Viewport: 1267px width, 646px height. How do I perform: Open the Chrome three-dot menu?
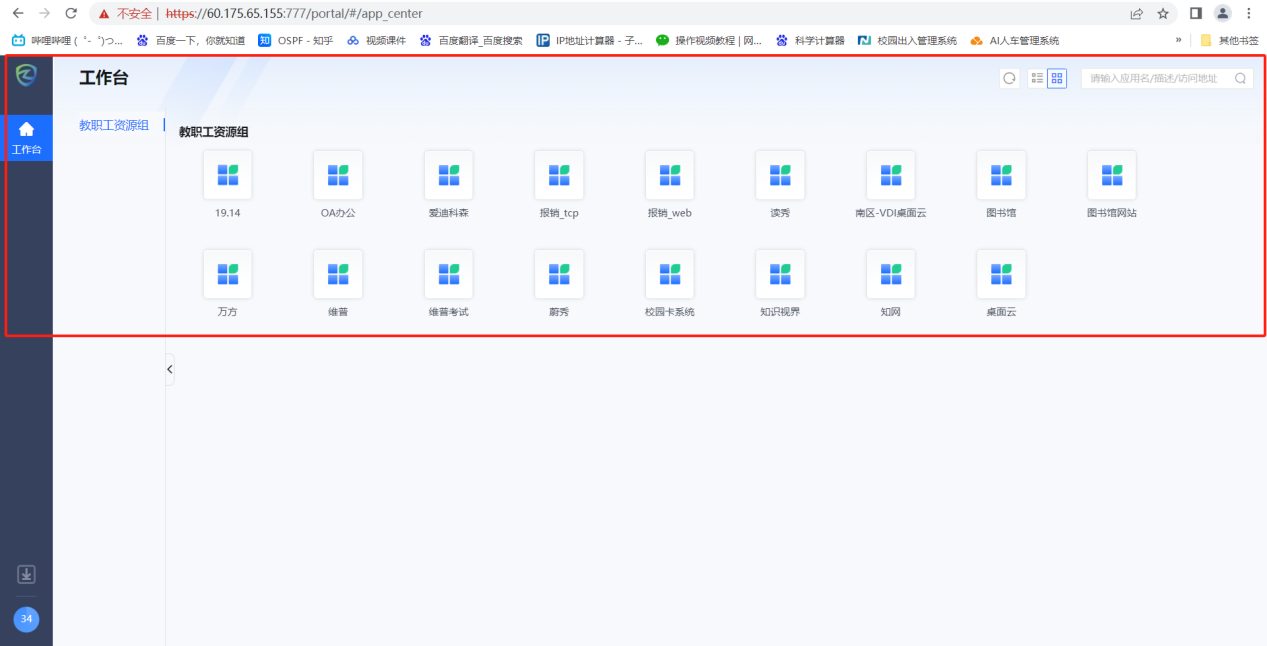pyautogui.click(x=1249, y=13)
